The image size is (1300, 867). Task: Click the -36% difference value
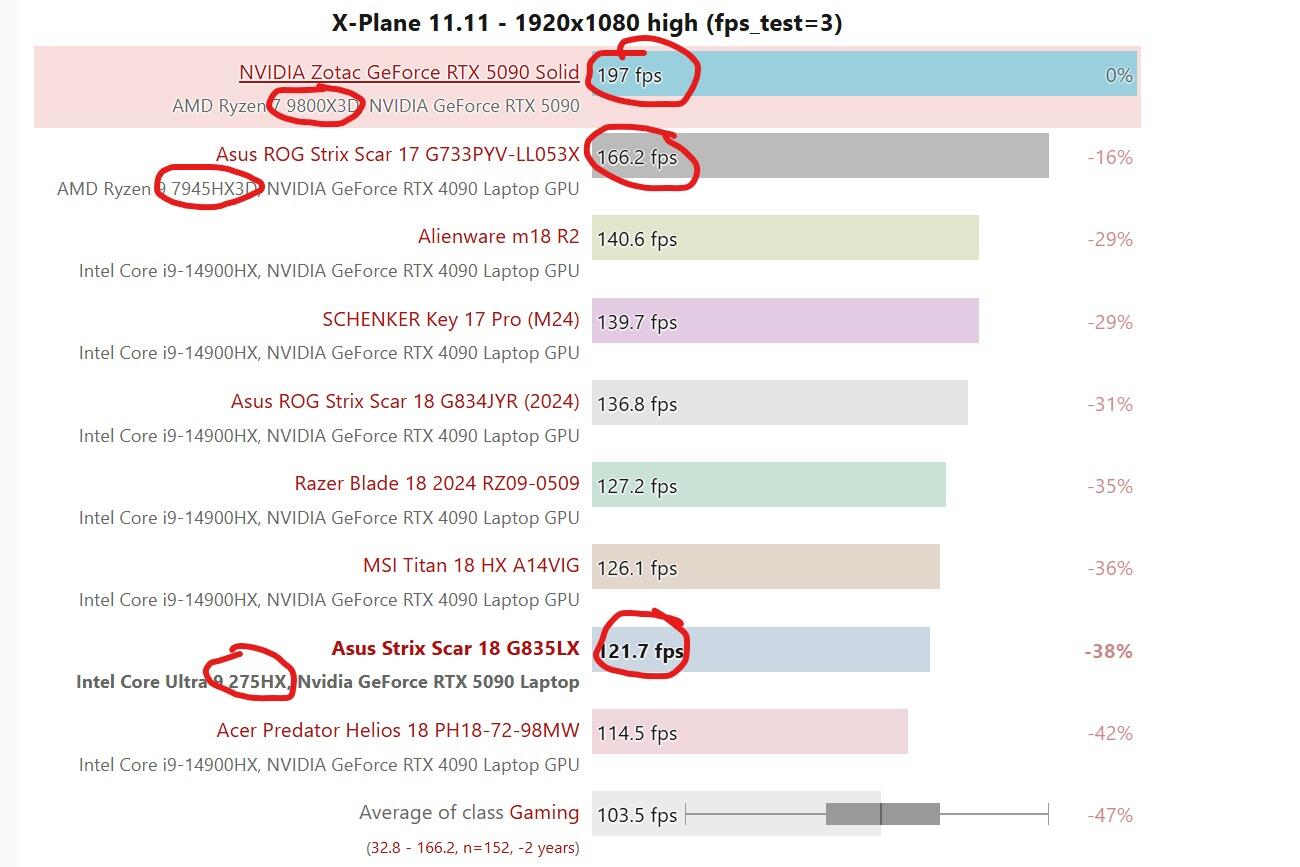(1110, 568)
